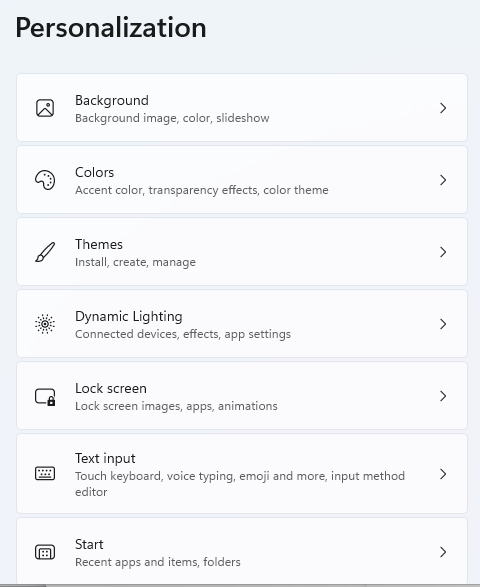Open Text input via its chevron
Viewport: 480px width, 587px height.
[x=443, y=474]
